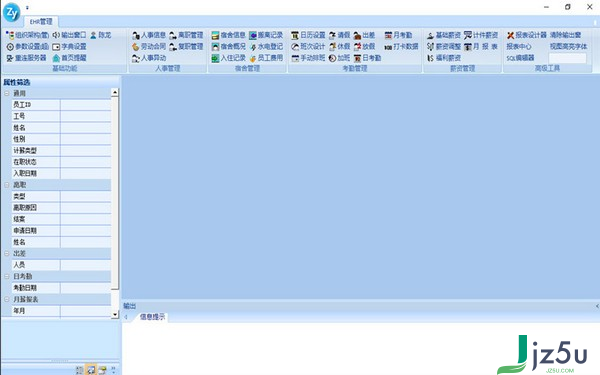
Task: Open 计件薪资 piecework salary
Action: pos(481,35)
